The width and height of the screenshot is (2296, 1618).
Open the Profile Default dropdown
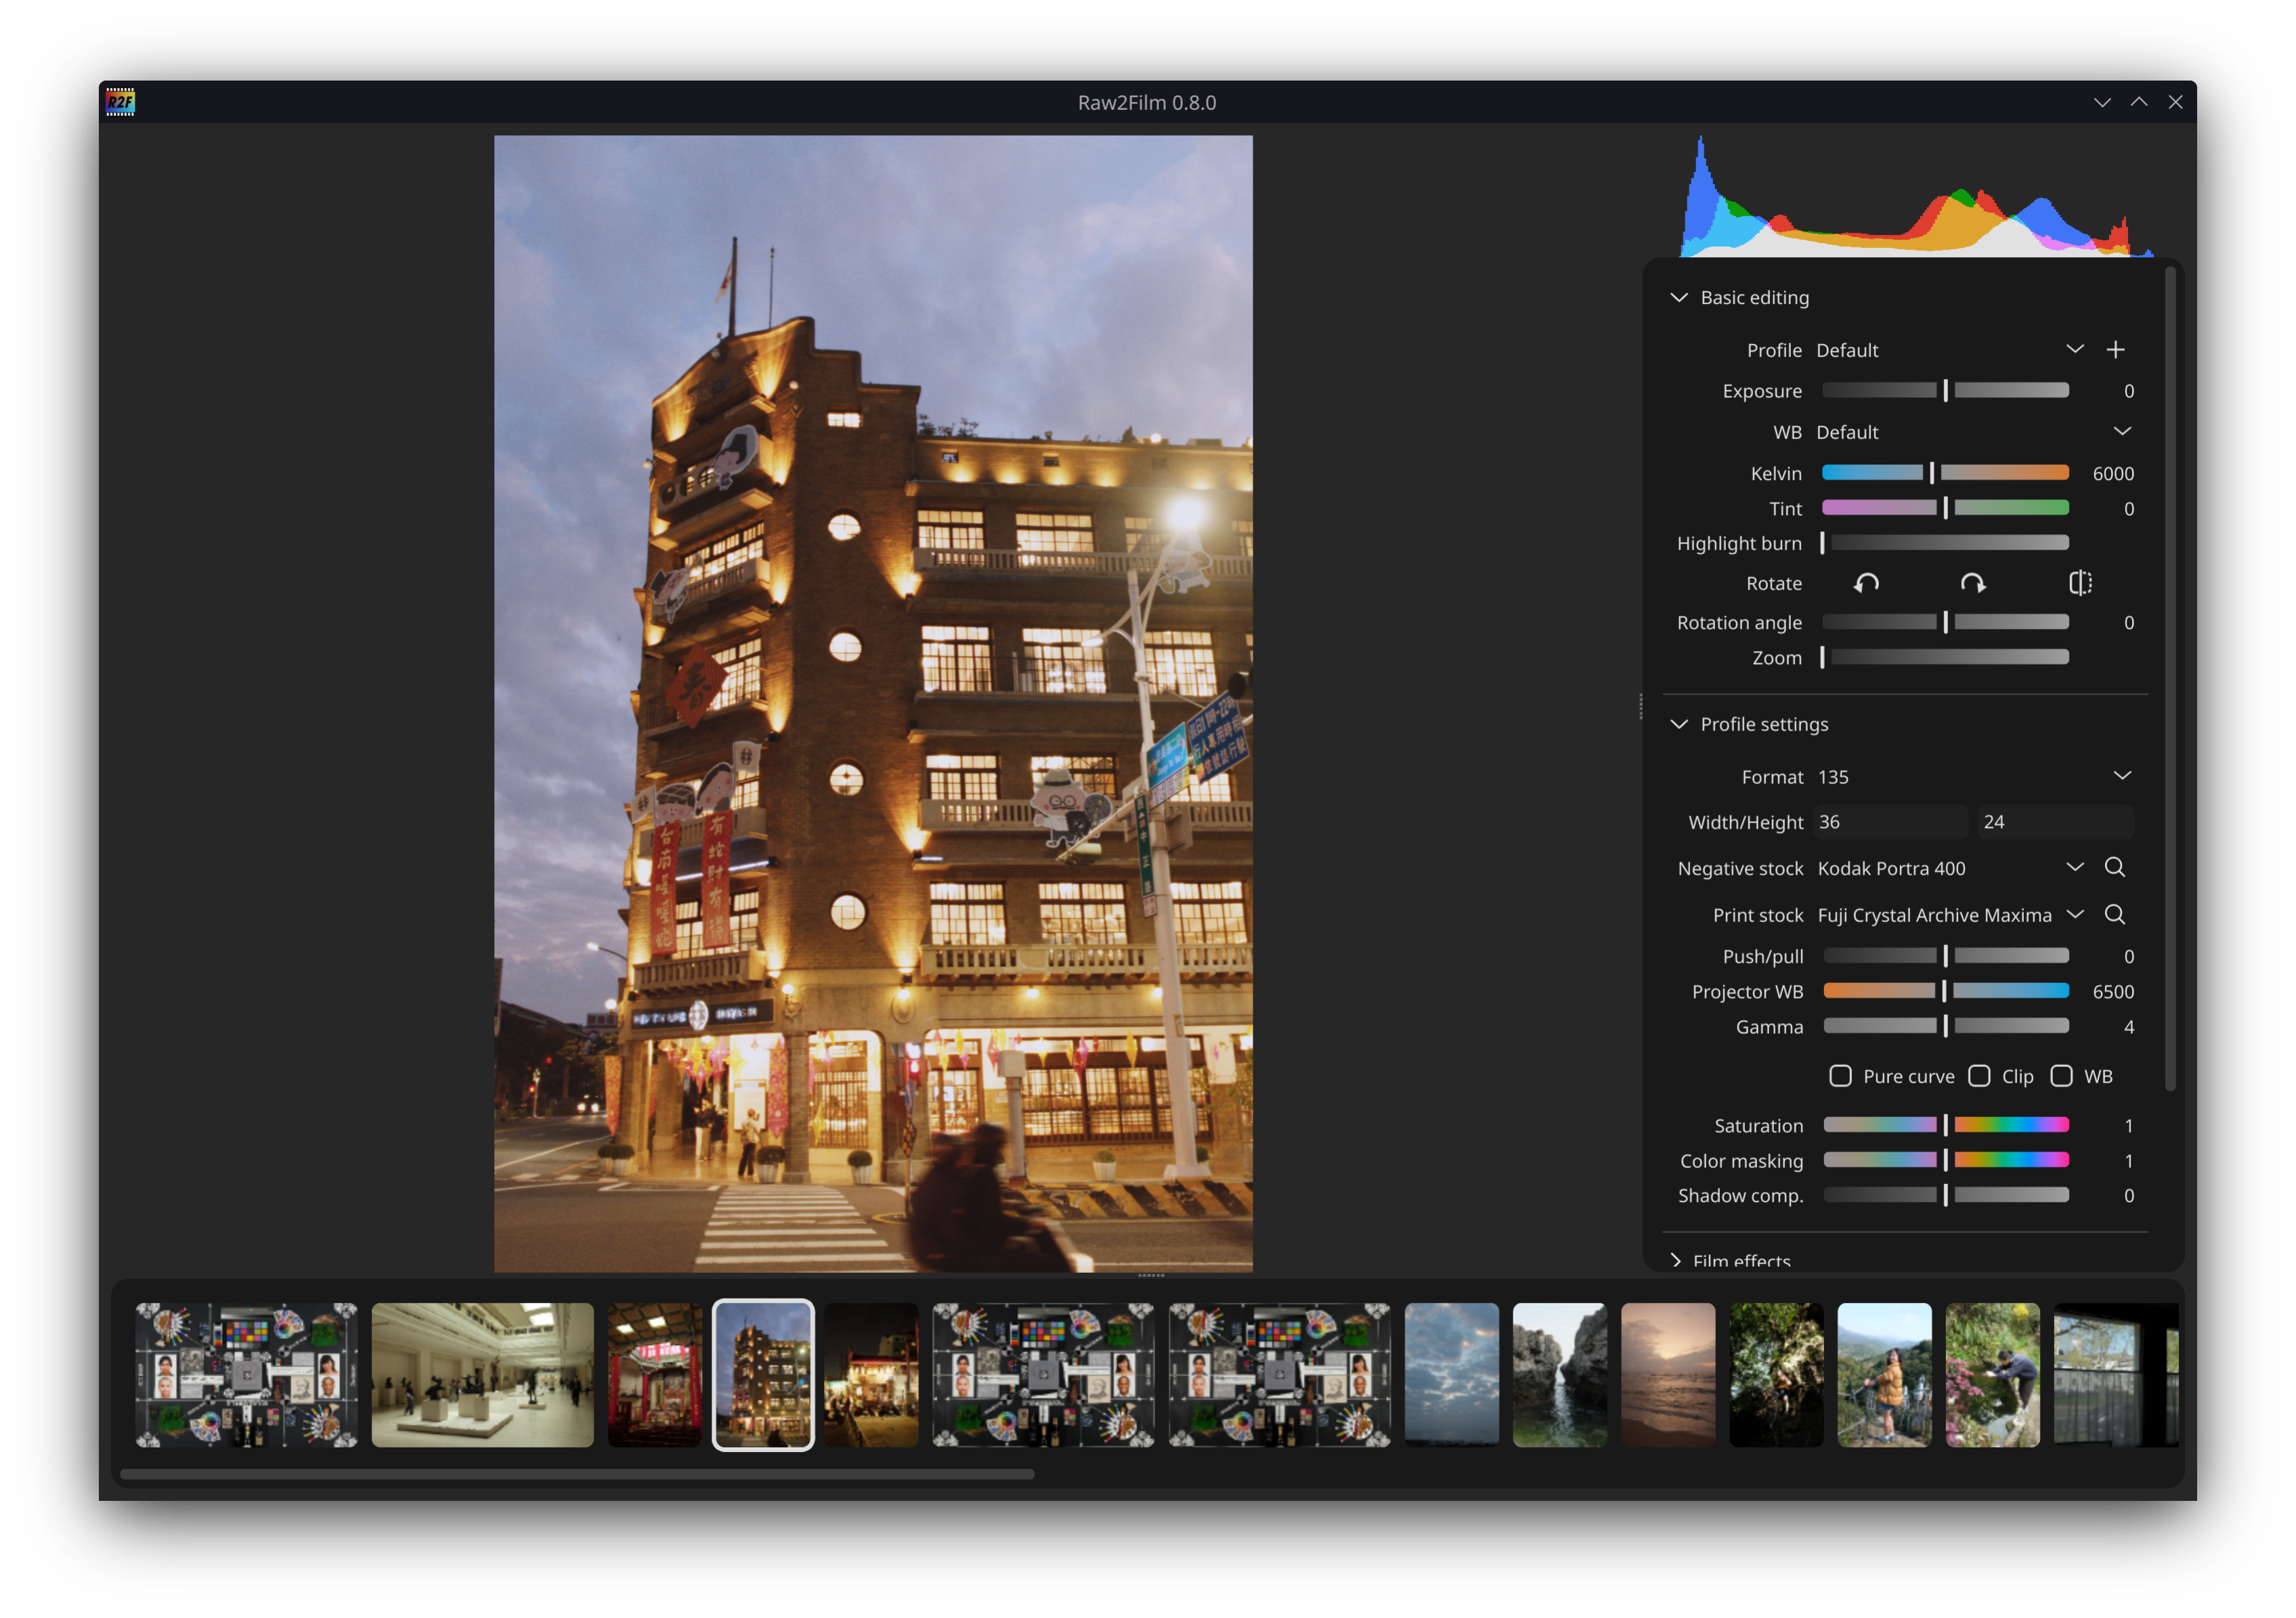[1950, 350]
